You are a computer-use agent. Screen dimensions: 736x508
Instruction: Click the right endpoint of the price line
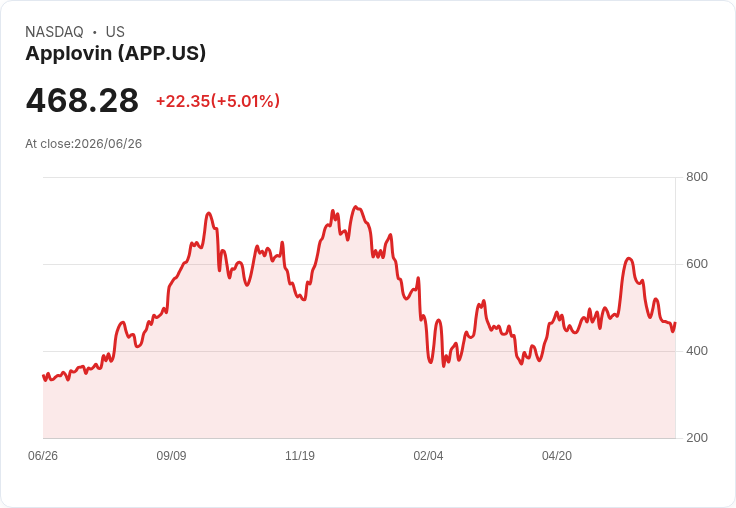675,323
